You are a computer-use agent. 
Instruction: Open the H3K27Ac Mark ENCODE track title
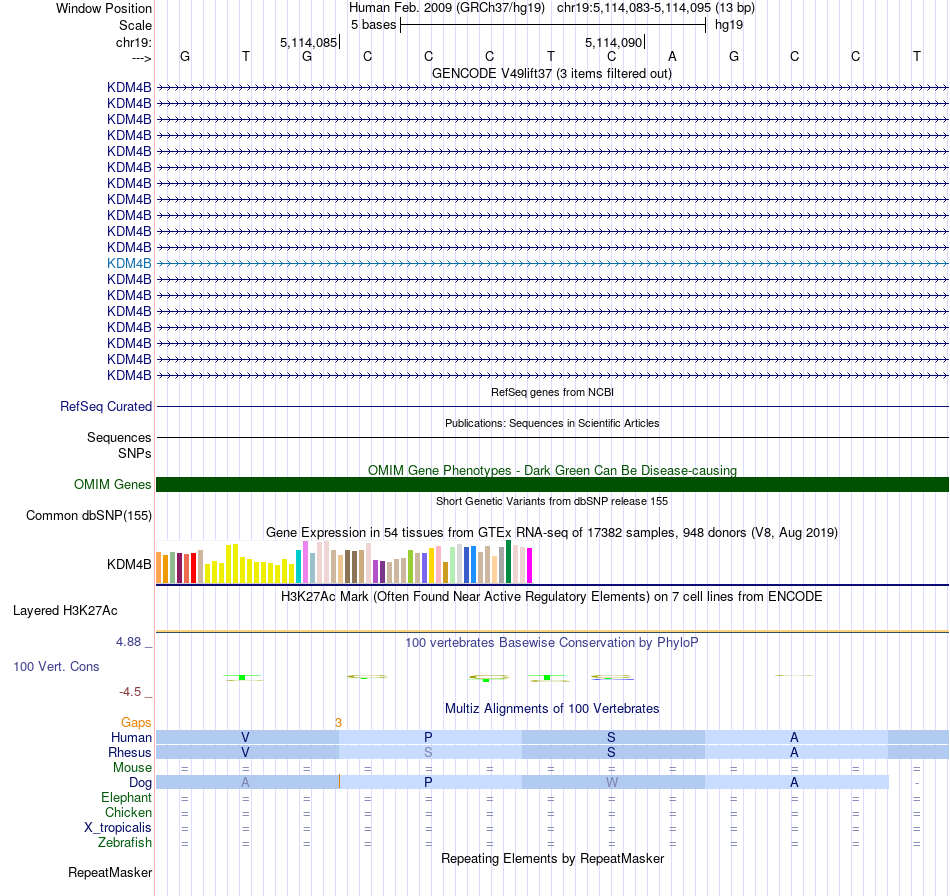pyautogui.click(x=552, y=596)
